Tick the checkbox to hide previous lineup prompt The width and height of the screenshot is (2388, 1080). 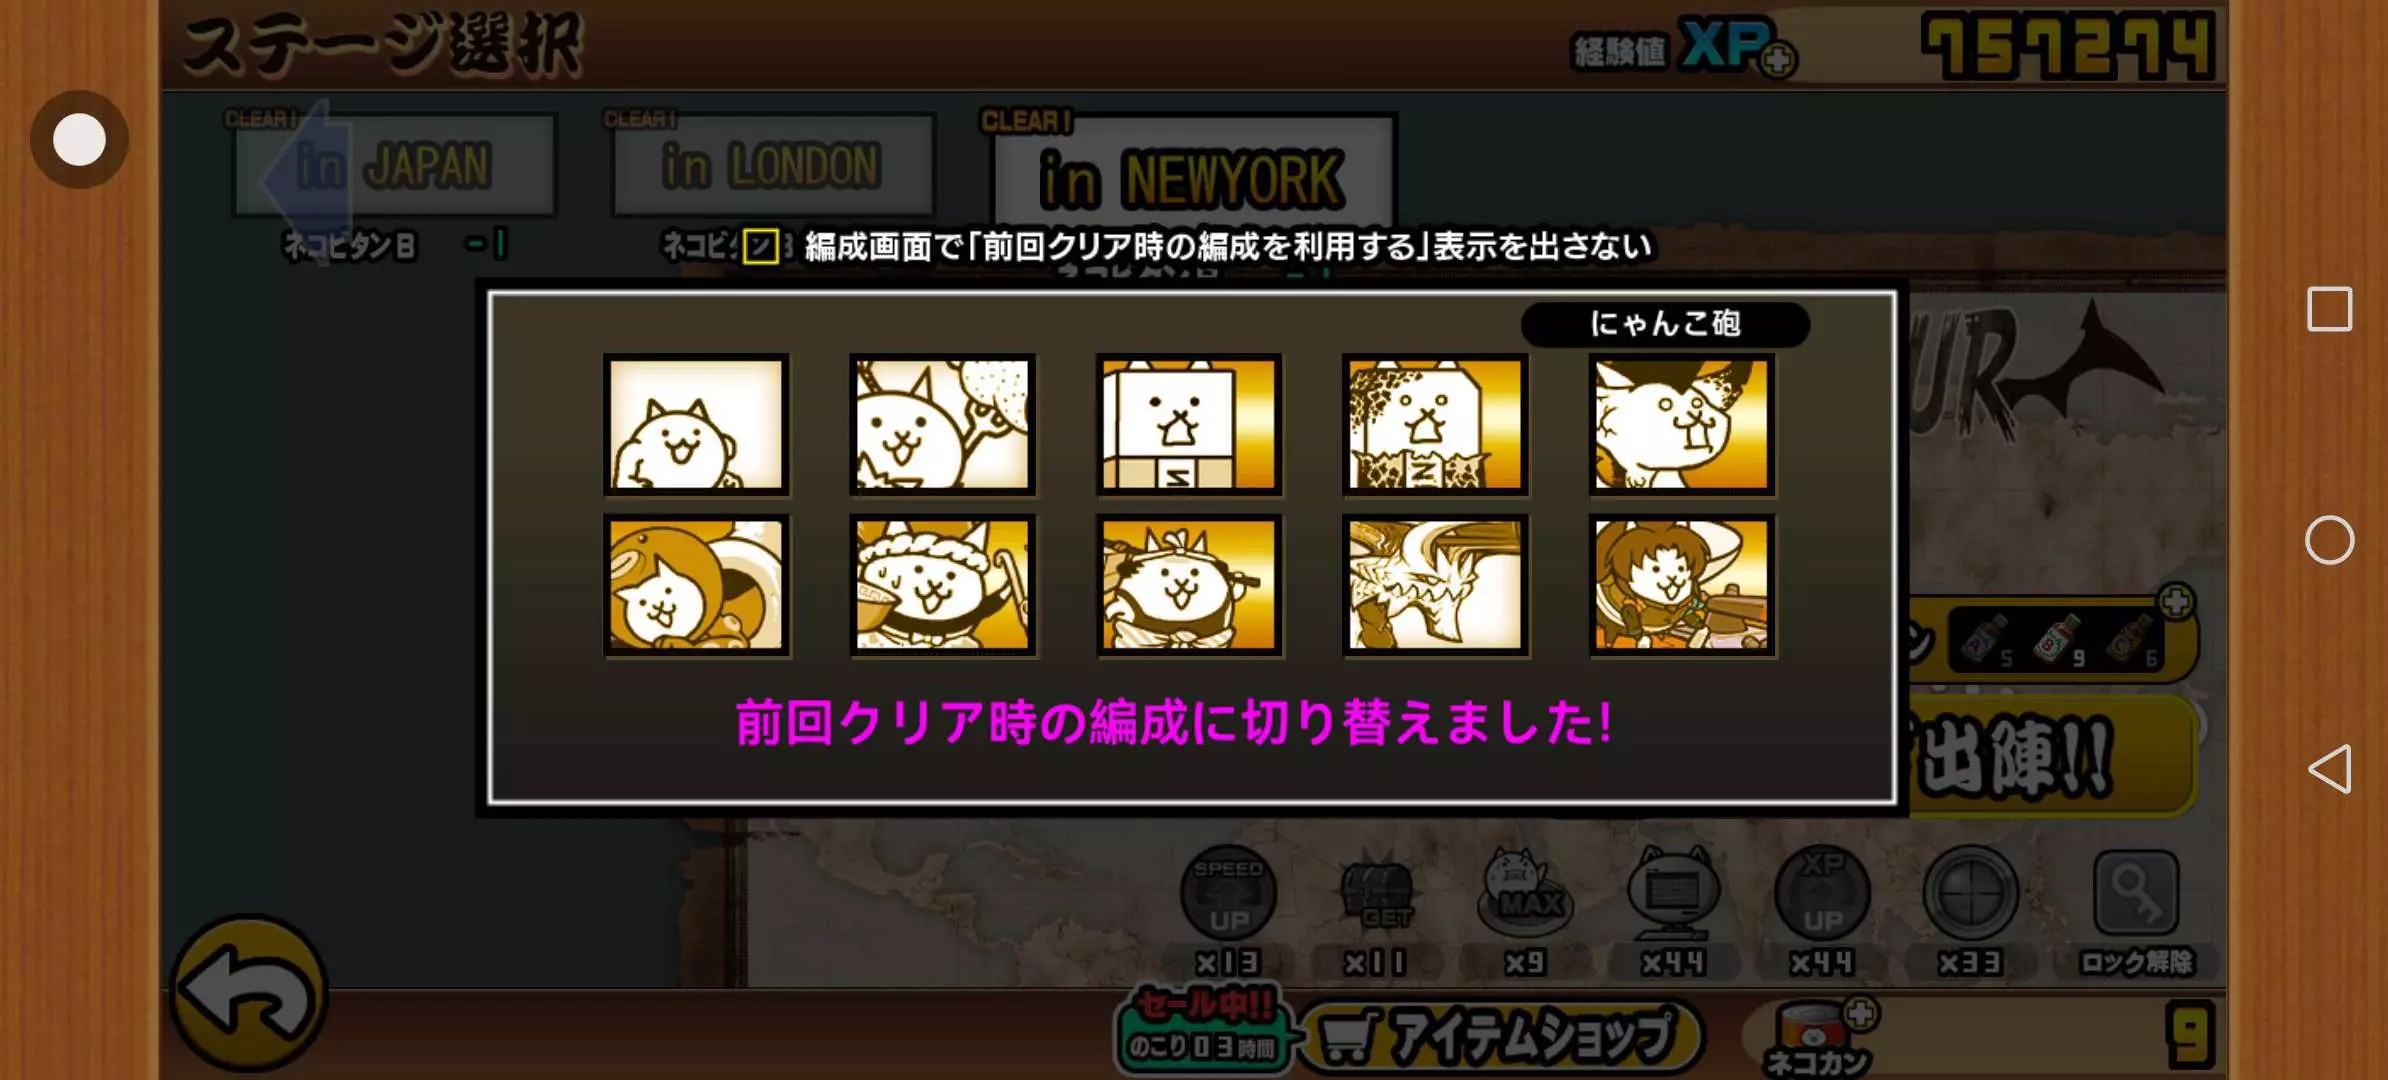760,246
